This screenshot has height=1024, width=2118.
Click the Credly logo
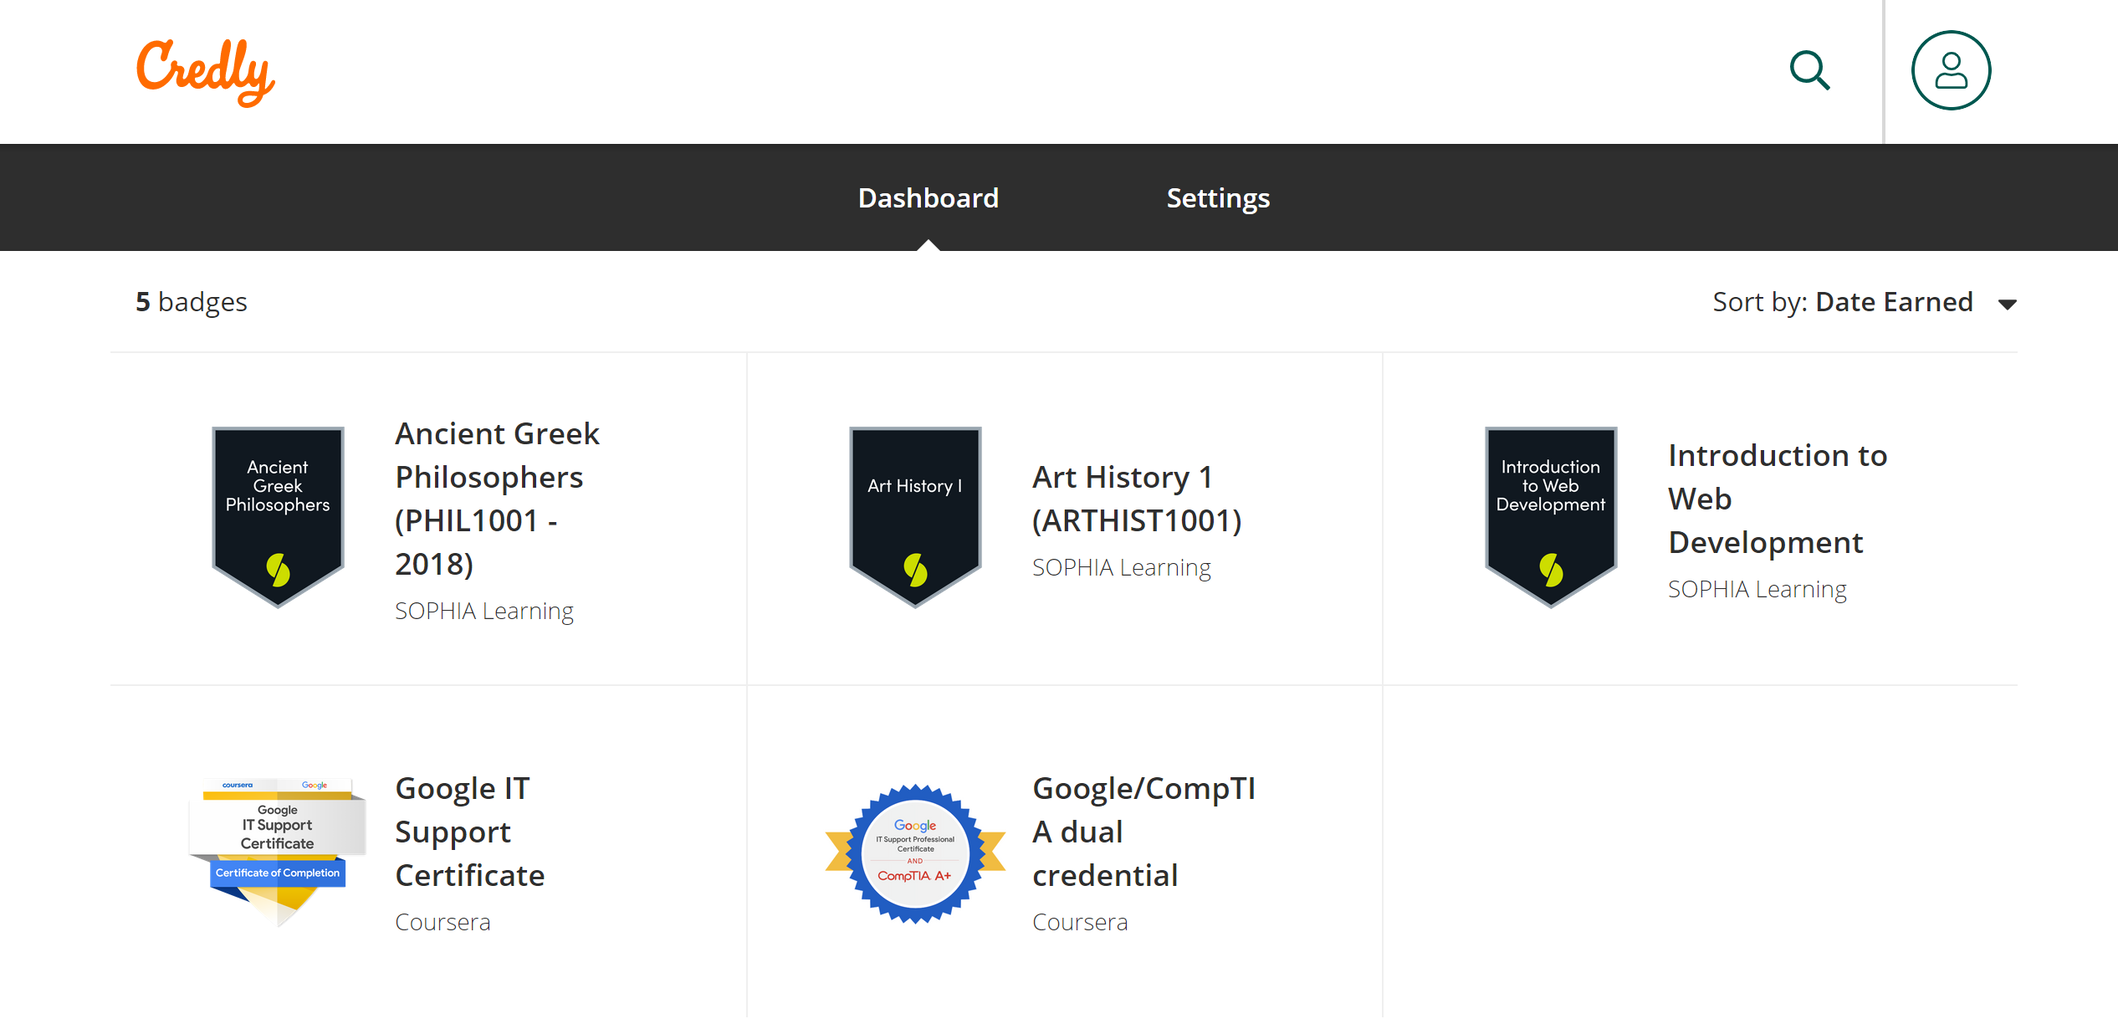pos(205,71)
